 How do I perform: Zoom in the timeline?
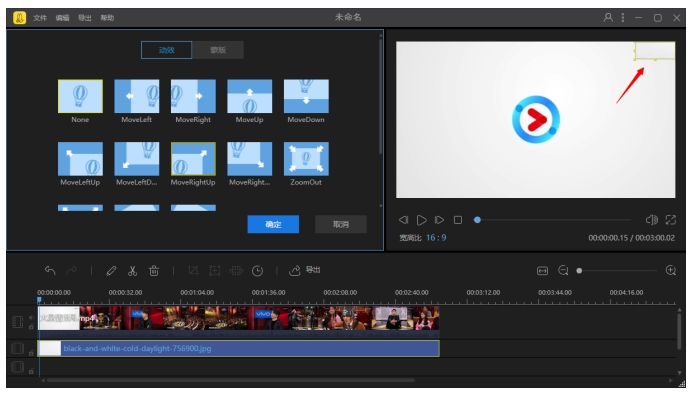[x=671, y=270]
